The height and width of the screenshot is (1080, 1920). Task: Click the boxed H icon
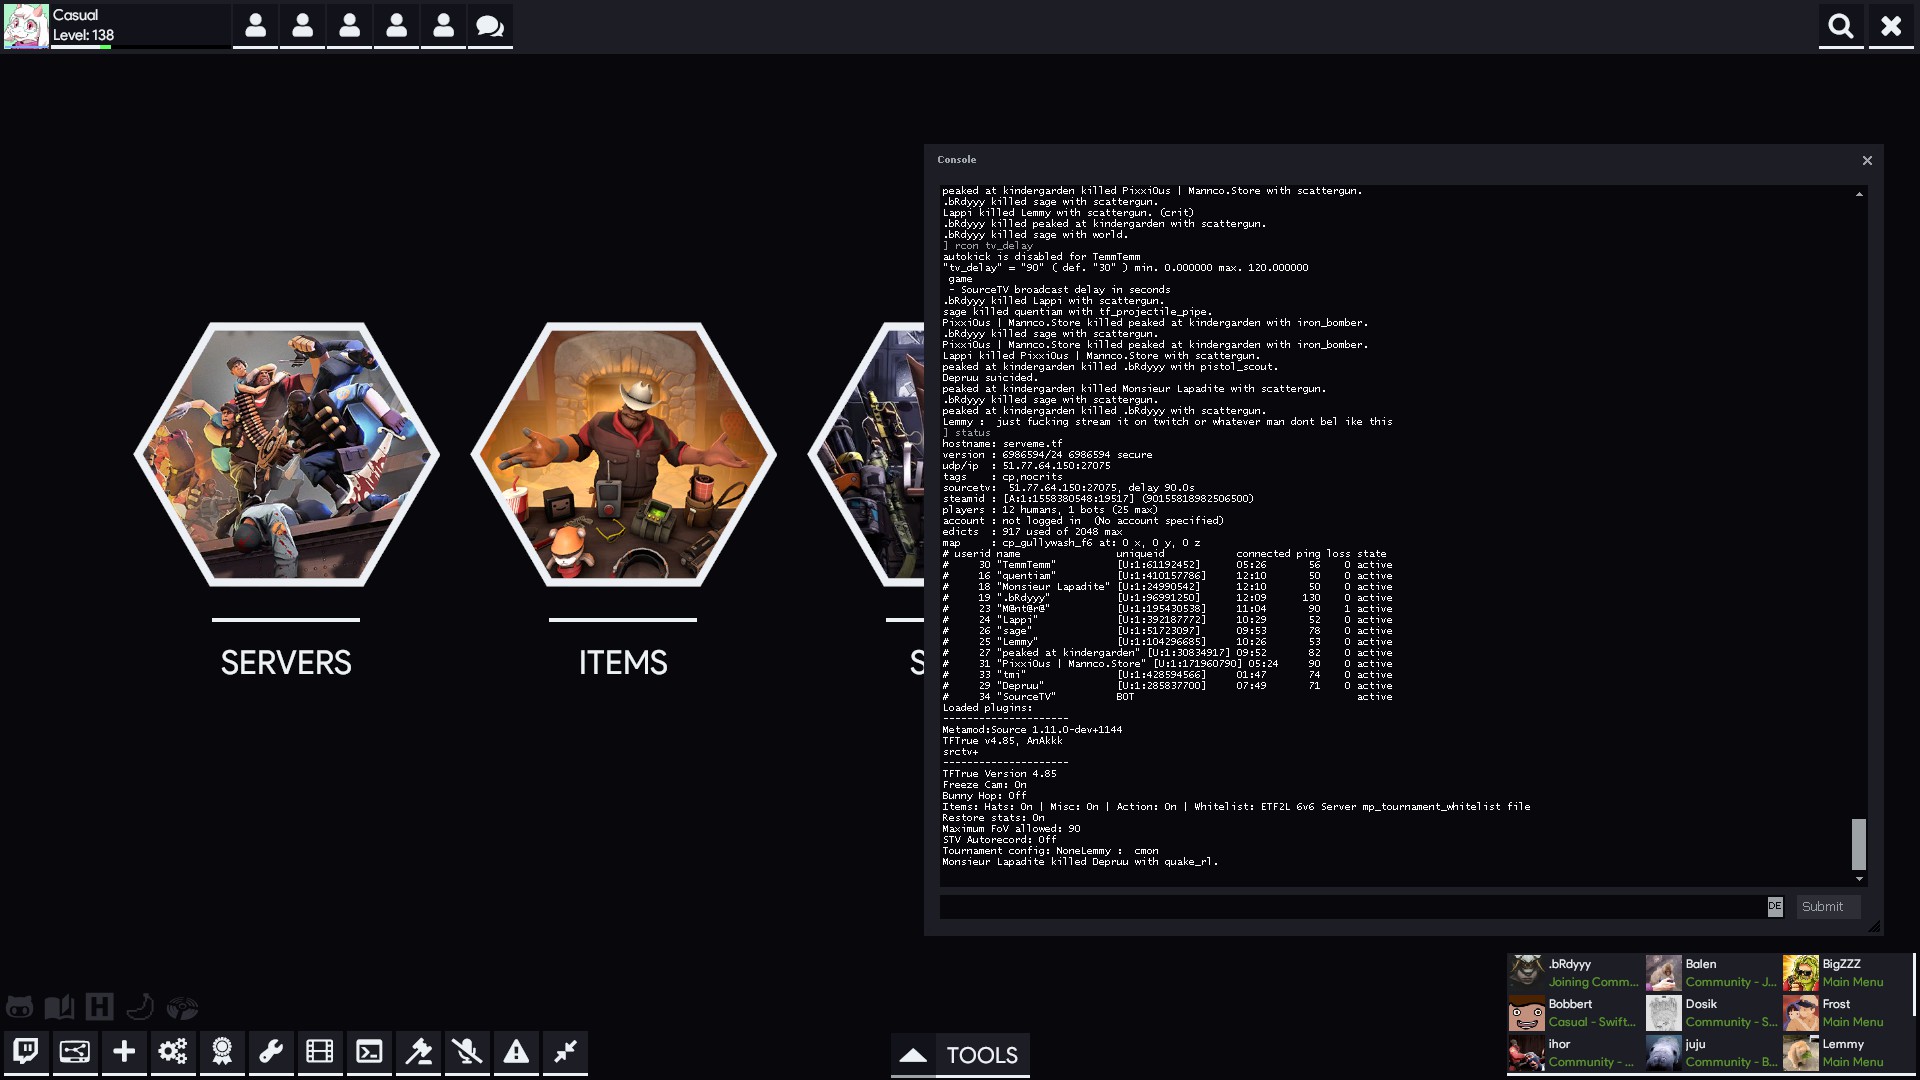point(99,1007)
